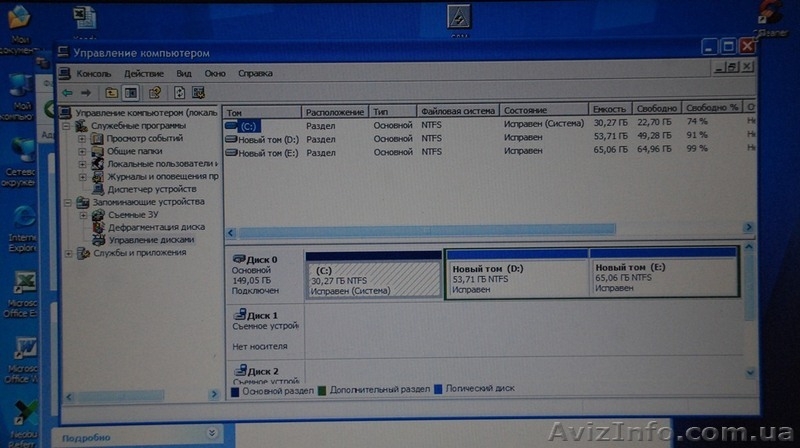Image resolution: width=800 pixels, height=448 pixels.
Task: Click the Расположение column header
Action: [335, 112]
